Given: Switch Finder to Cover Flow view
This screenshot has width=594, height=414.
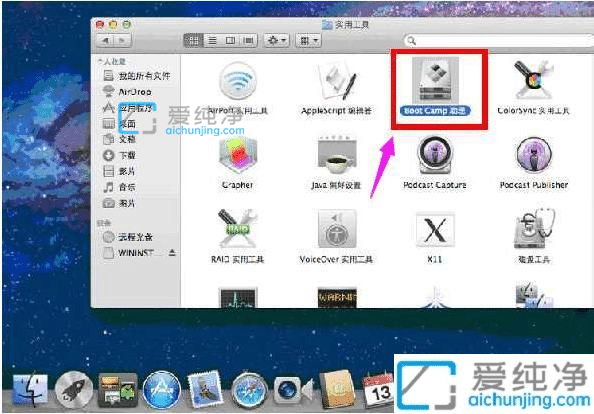Looking at the screenshot, I should (x=249, y=40).
